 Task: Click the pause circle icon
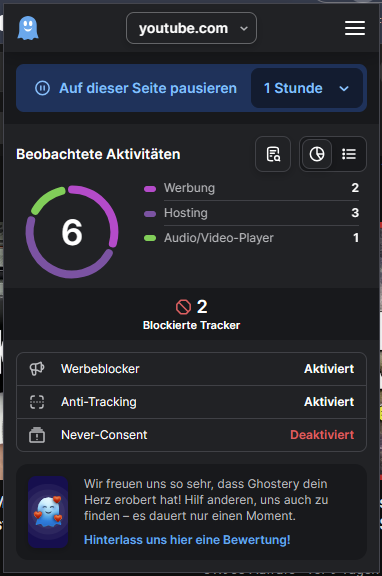point(42,88)
